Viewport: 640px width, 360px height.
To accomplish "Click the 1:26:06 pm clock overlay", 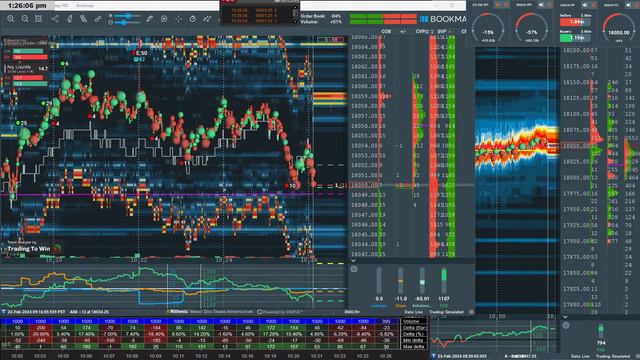I will click(27, 6).
